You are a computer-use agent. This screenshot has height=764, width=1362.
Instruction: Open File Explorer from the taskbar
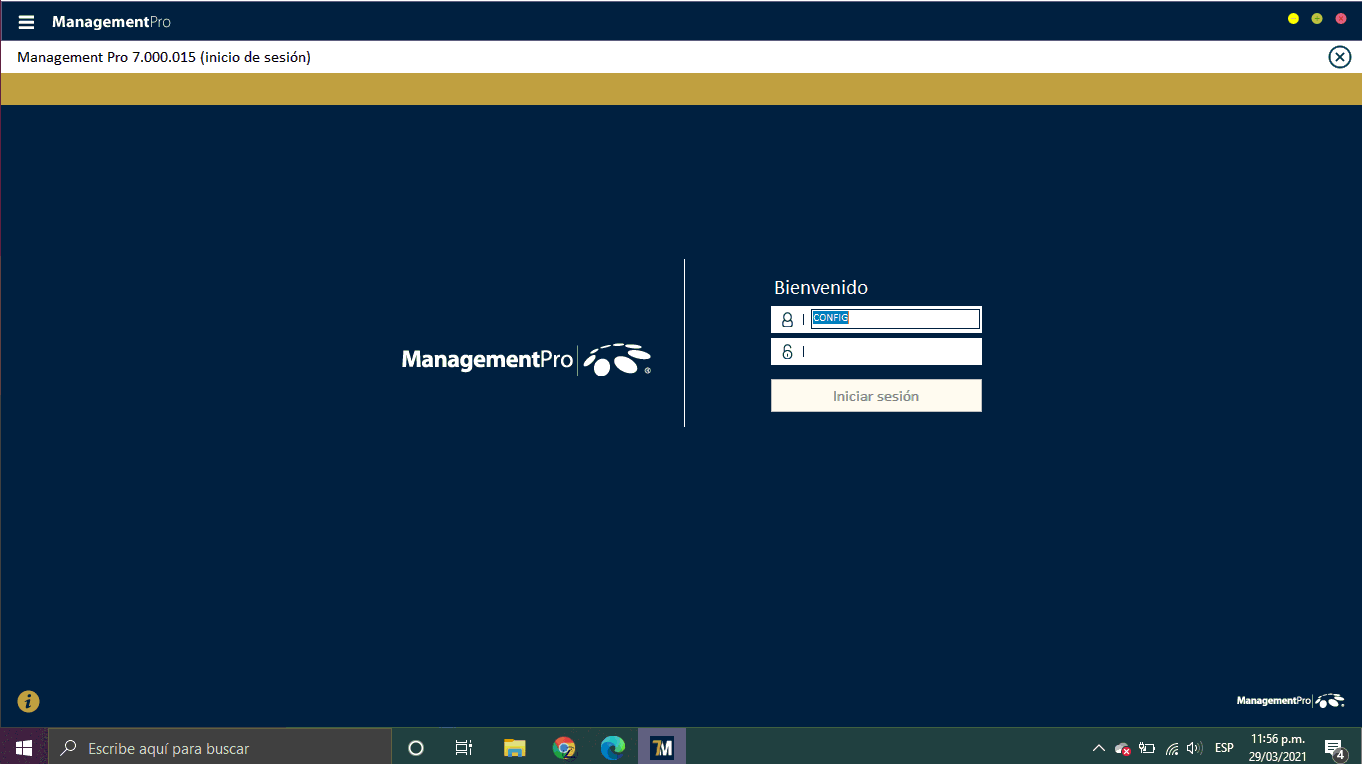(x=515, y=747)
